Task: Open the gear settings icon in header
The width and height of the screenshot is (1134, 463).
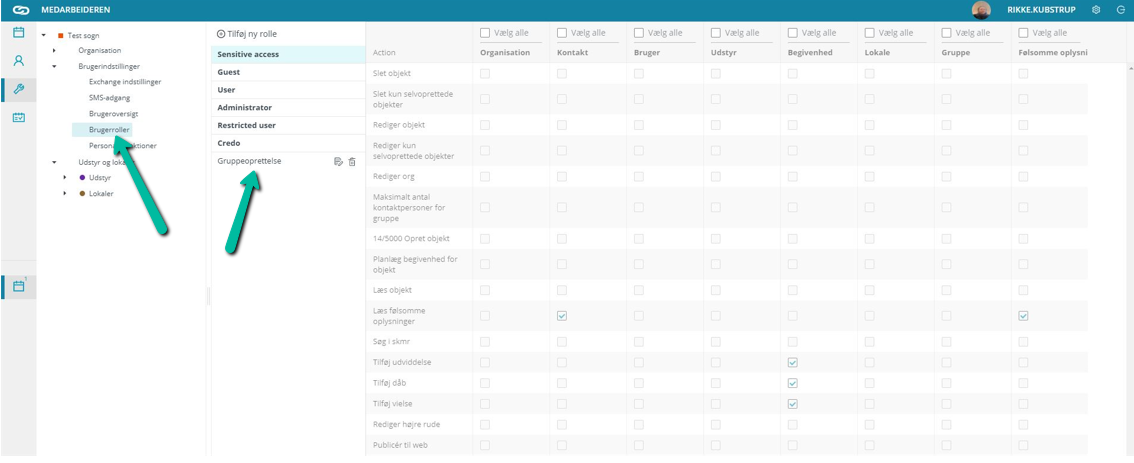Action: (1096, 10)
